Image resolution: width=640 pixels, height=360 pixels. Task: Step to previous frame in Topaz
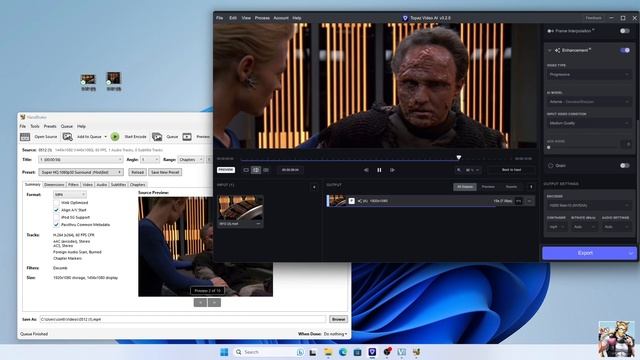click(x=366, y=170)
